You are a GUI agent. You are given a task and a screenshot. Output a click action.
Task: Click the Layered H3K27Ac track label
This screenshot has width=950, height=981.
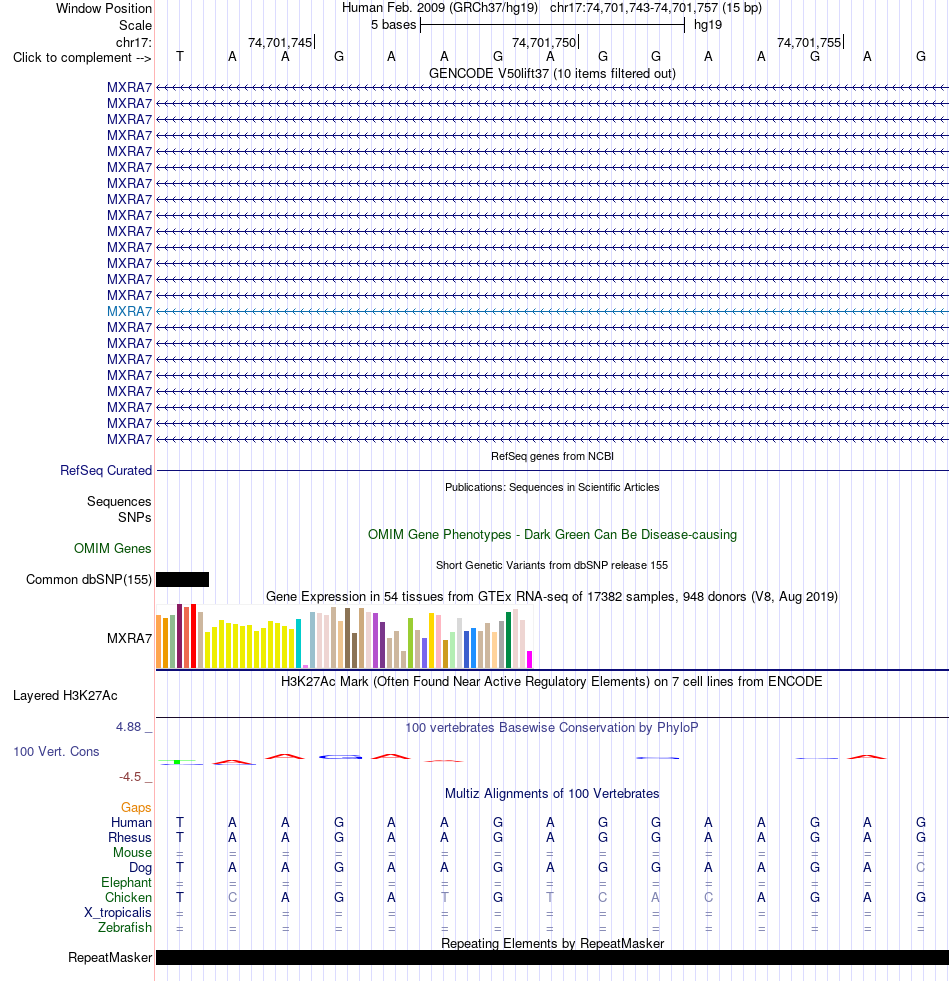tap(65, 696)
